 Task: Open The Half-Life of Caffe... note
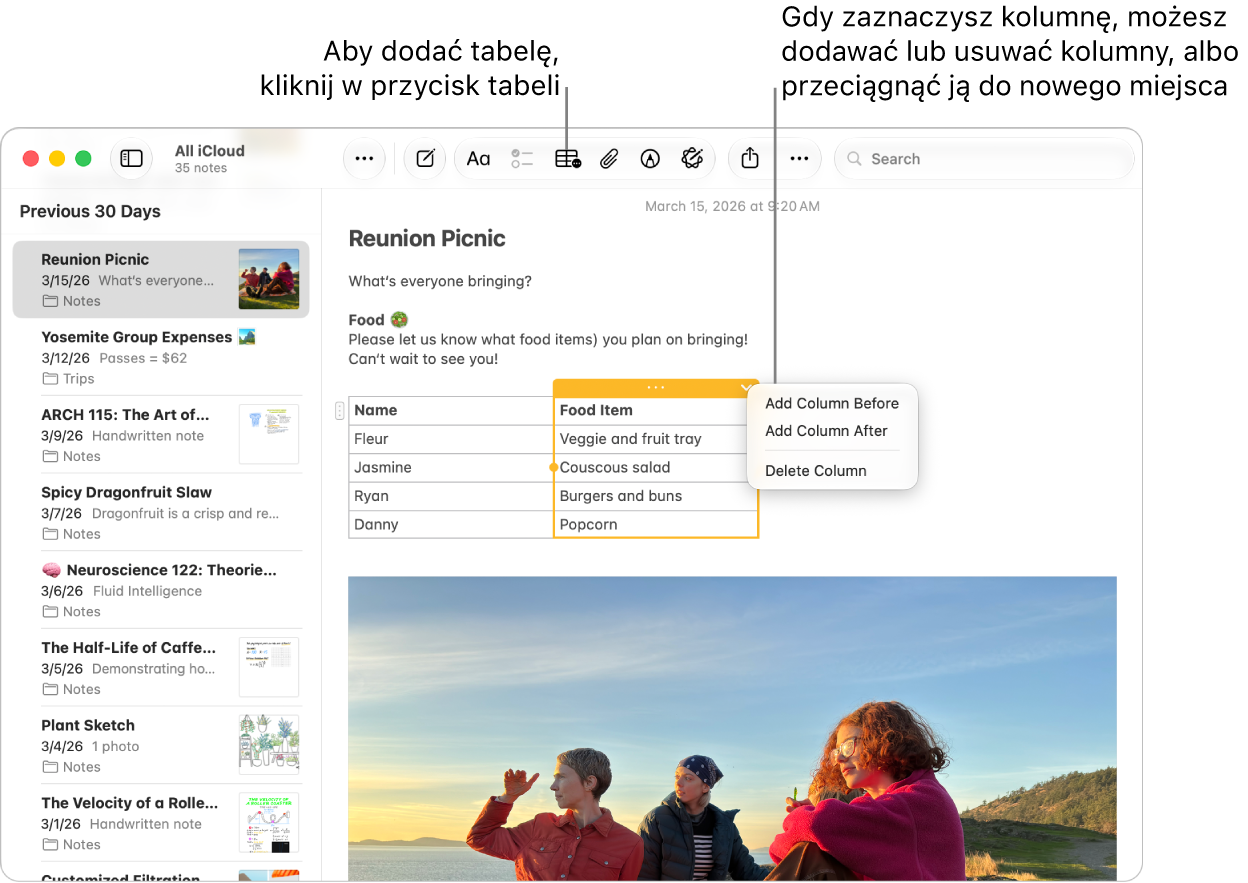(161, 668)
